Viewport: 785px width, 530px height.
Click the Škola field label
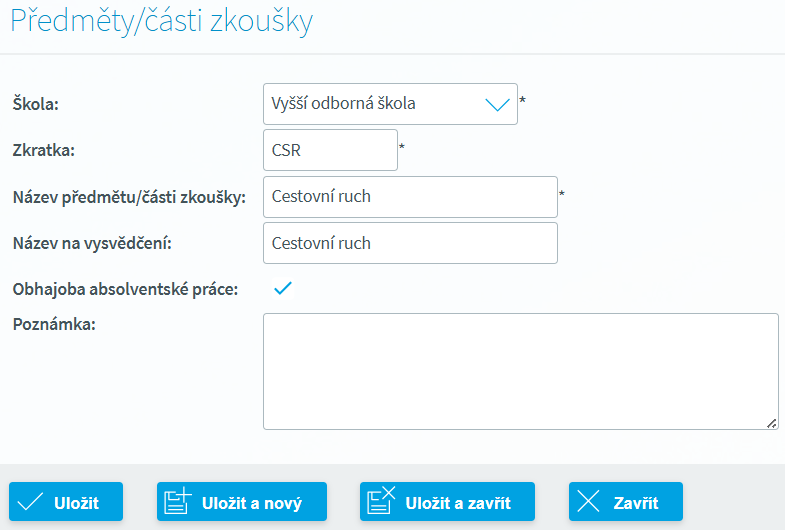(x=36, y=104)
